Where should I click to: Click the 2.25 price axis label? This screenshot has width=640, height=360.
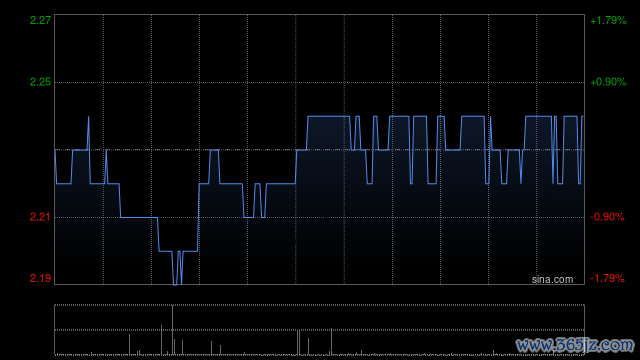click(40, 82)
